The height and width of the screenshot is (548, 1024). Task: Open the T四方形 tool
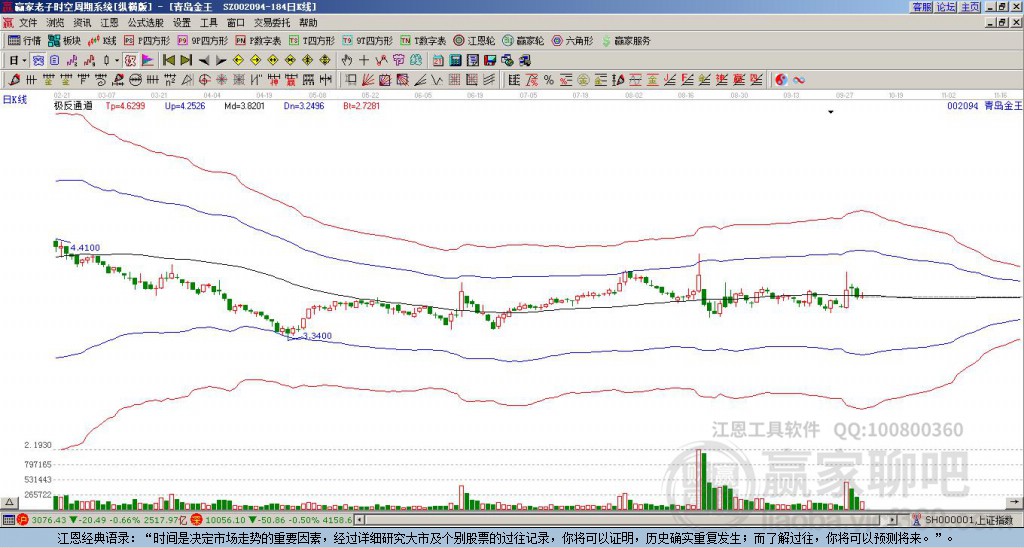[x=312, y=40]
